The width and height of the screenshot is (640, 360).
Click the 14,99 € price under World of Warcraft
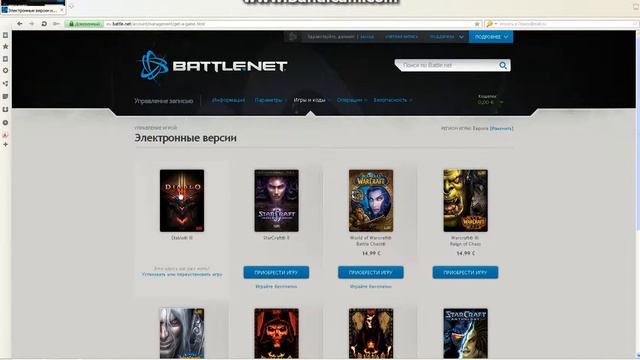371,253
